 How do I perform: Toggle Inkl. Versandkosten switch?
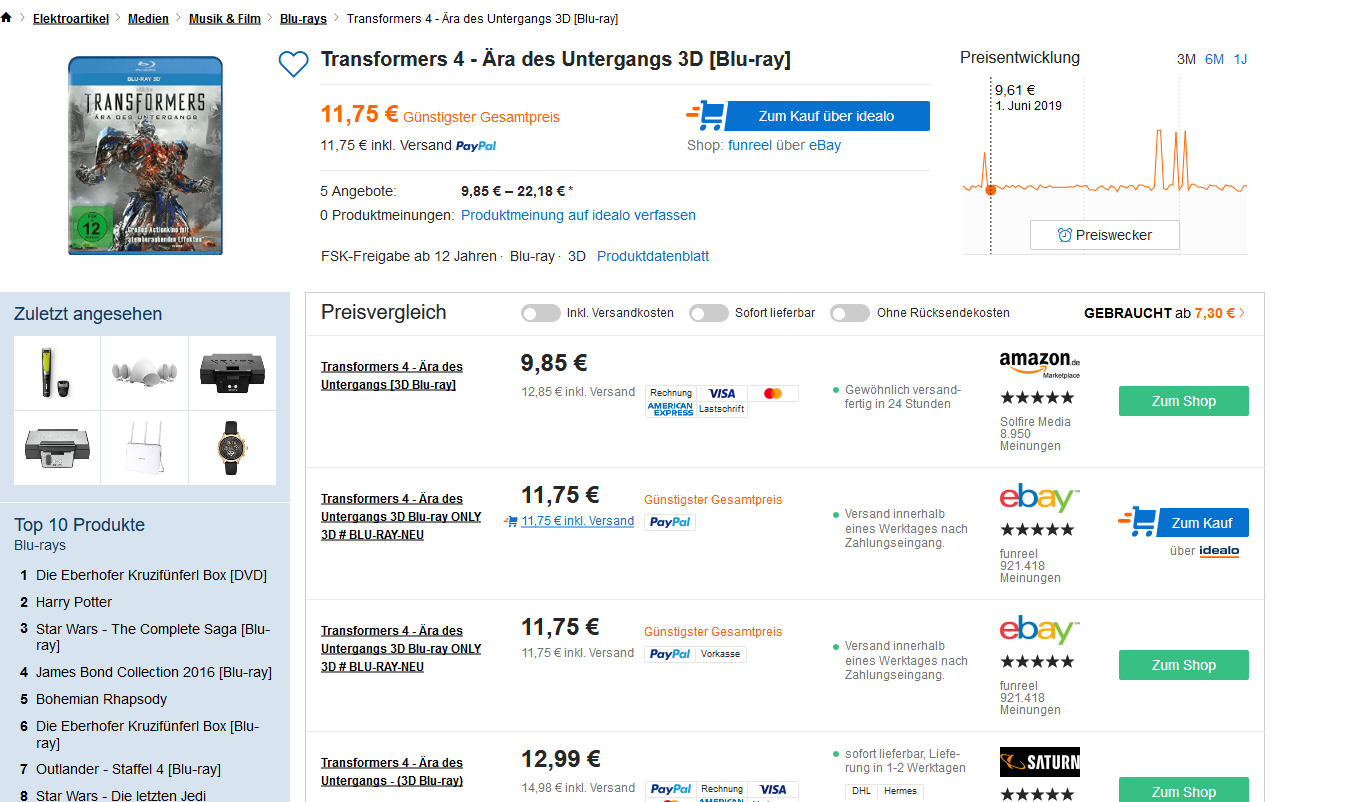541,313
